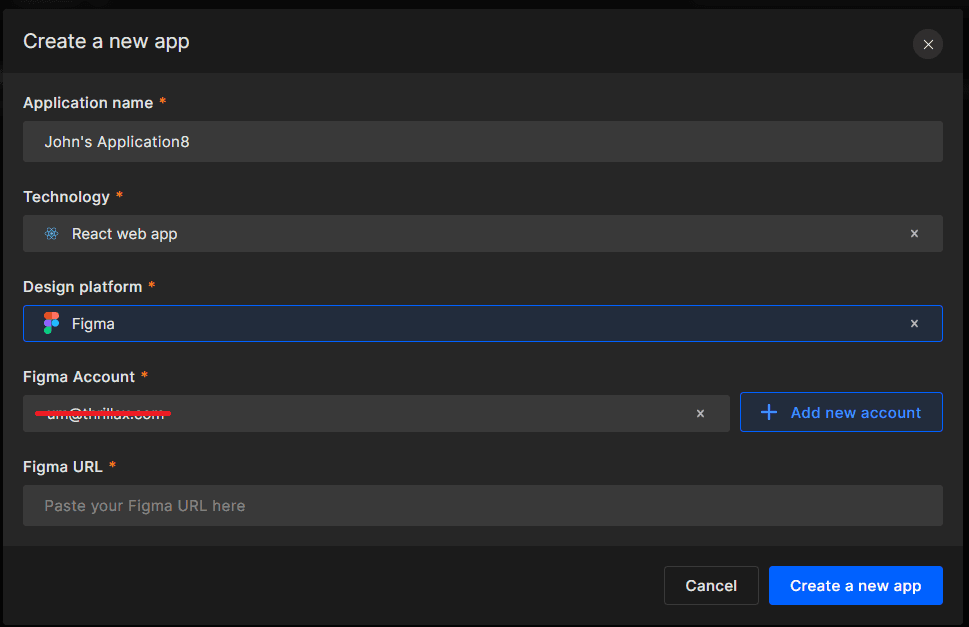Click the plus icon beside Add new account
Screen dimensions: 969x627
768,413
